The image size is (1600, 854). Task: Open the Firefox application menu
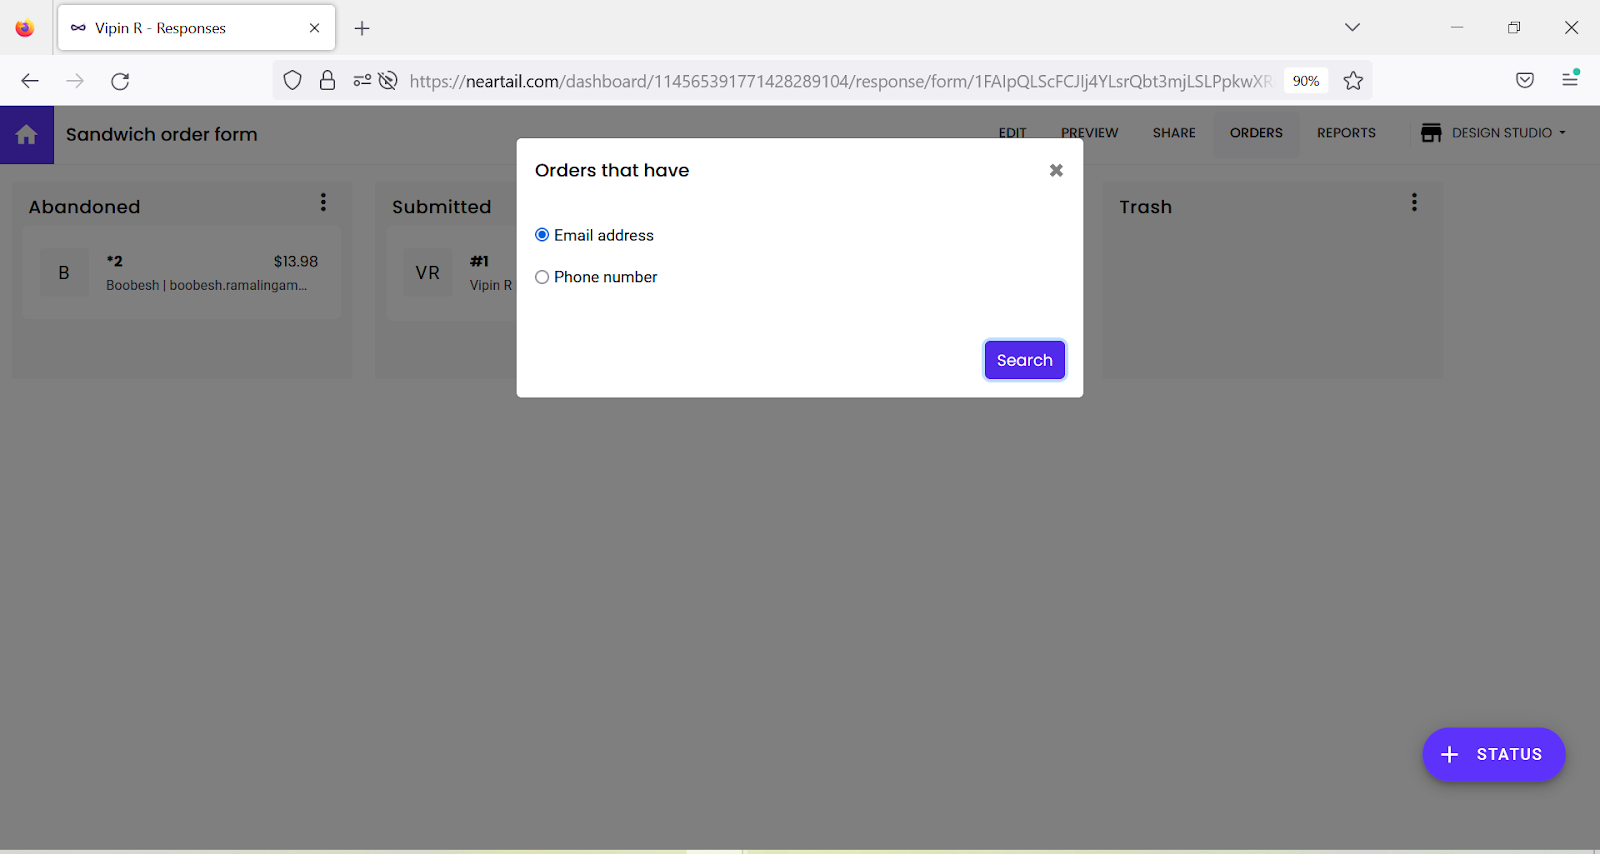click(x=1570, y=79)
